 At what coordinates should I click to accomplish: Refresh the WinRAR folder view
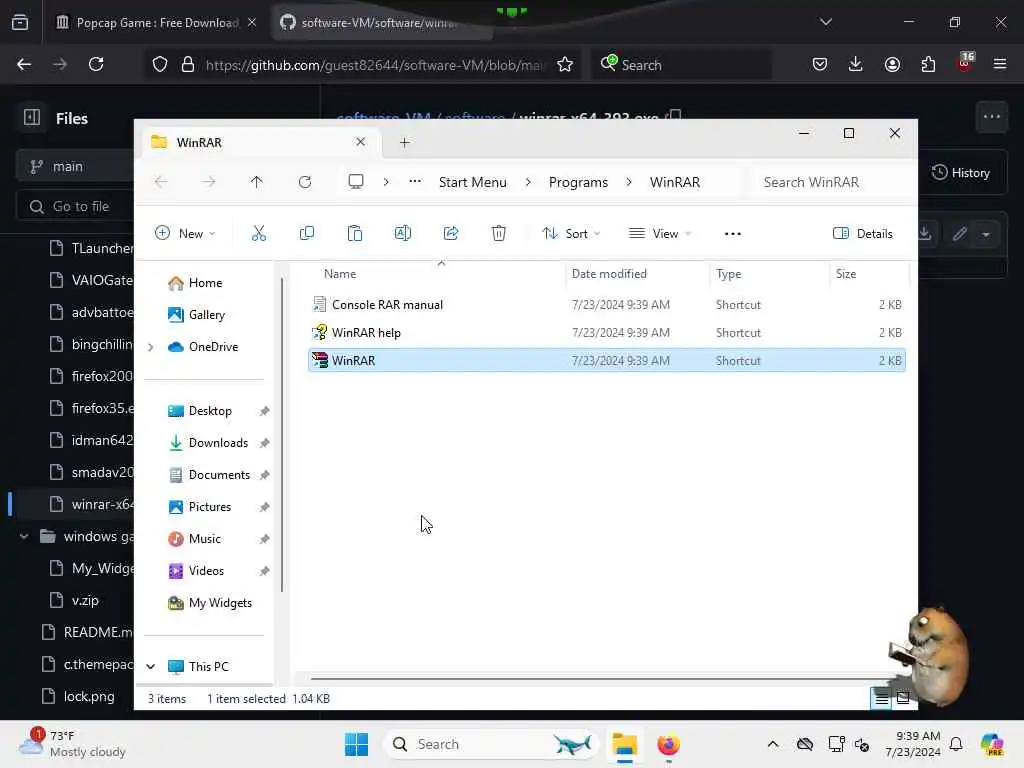tap(304, 182)
